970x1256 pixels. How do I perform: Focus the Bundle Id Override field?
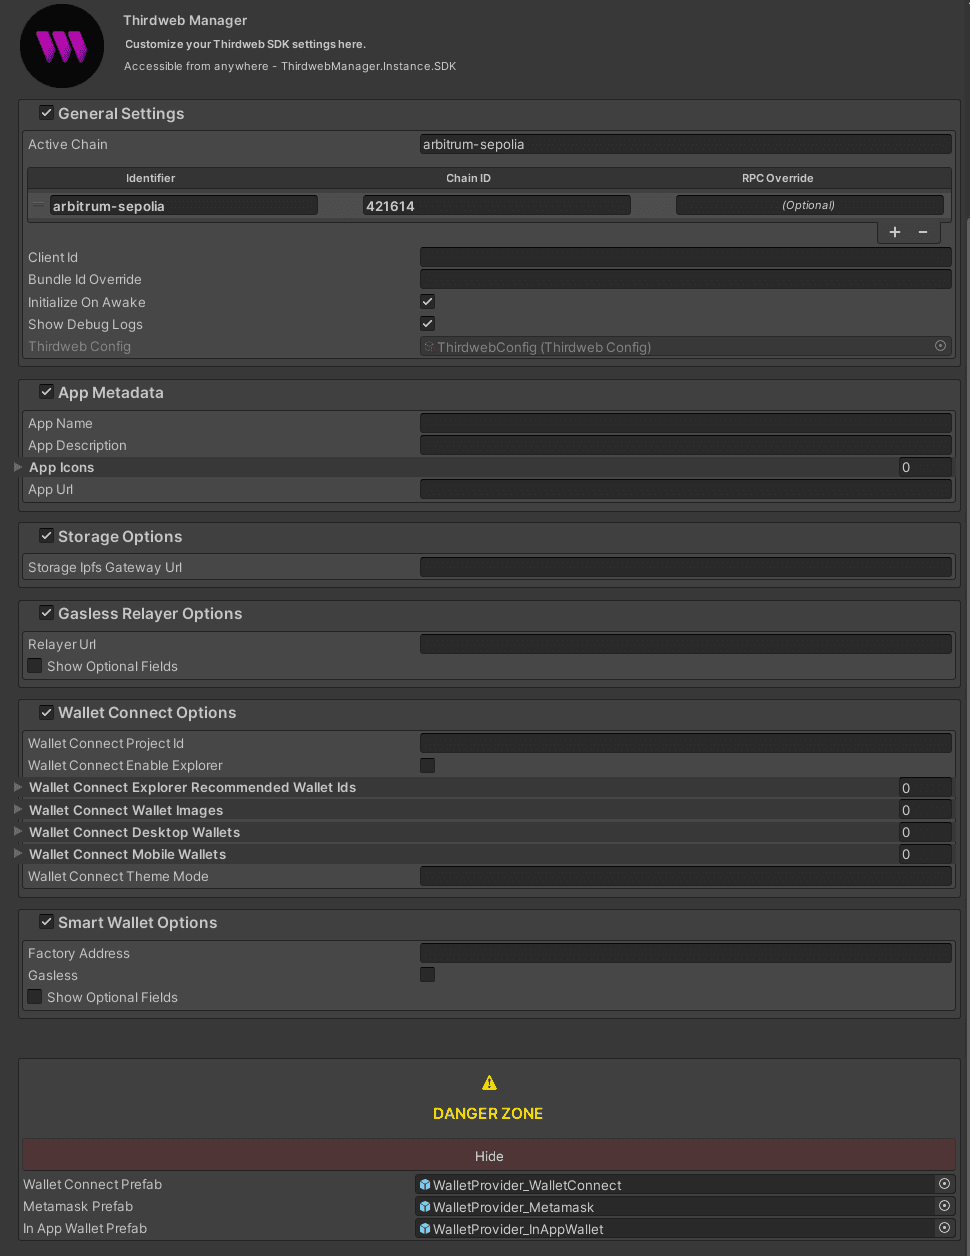click(x=686, y=279)
